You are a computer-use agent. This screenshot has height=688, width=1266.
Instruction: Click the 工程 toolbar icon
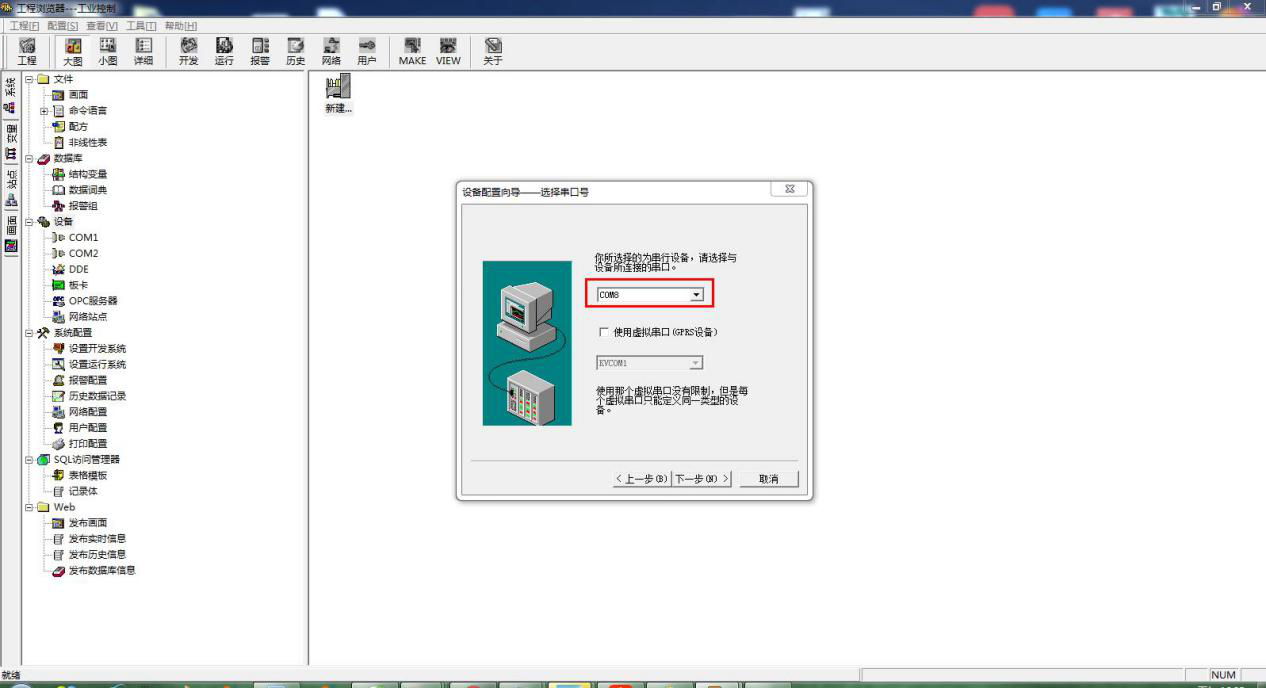[27, 51]
